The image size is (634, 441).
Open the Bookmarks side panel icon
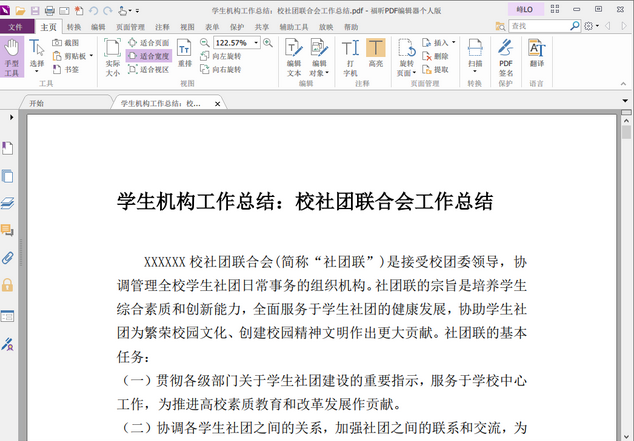[x=8, y=148]
